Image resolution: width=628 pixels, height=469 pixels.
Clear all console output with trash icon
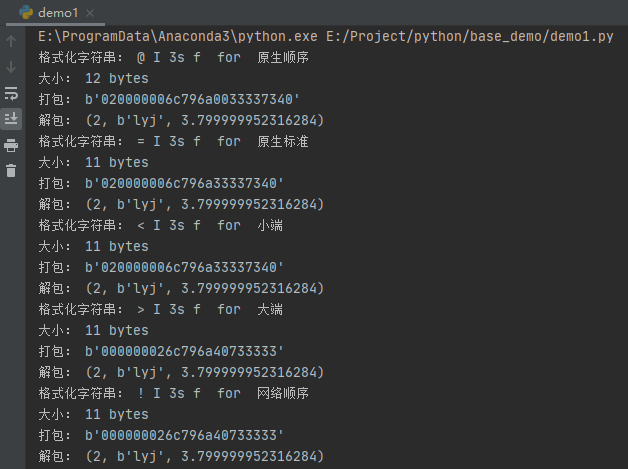pyautogui.click(x=11, y=171)
